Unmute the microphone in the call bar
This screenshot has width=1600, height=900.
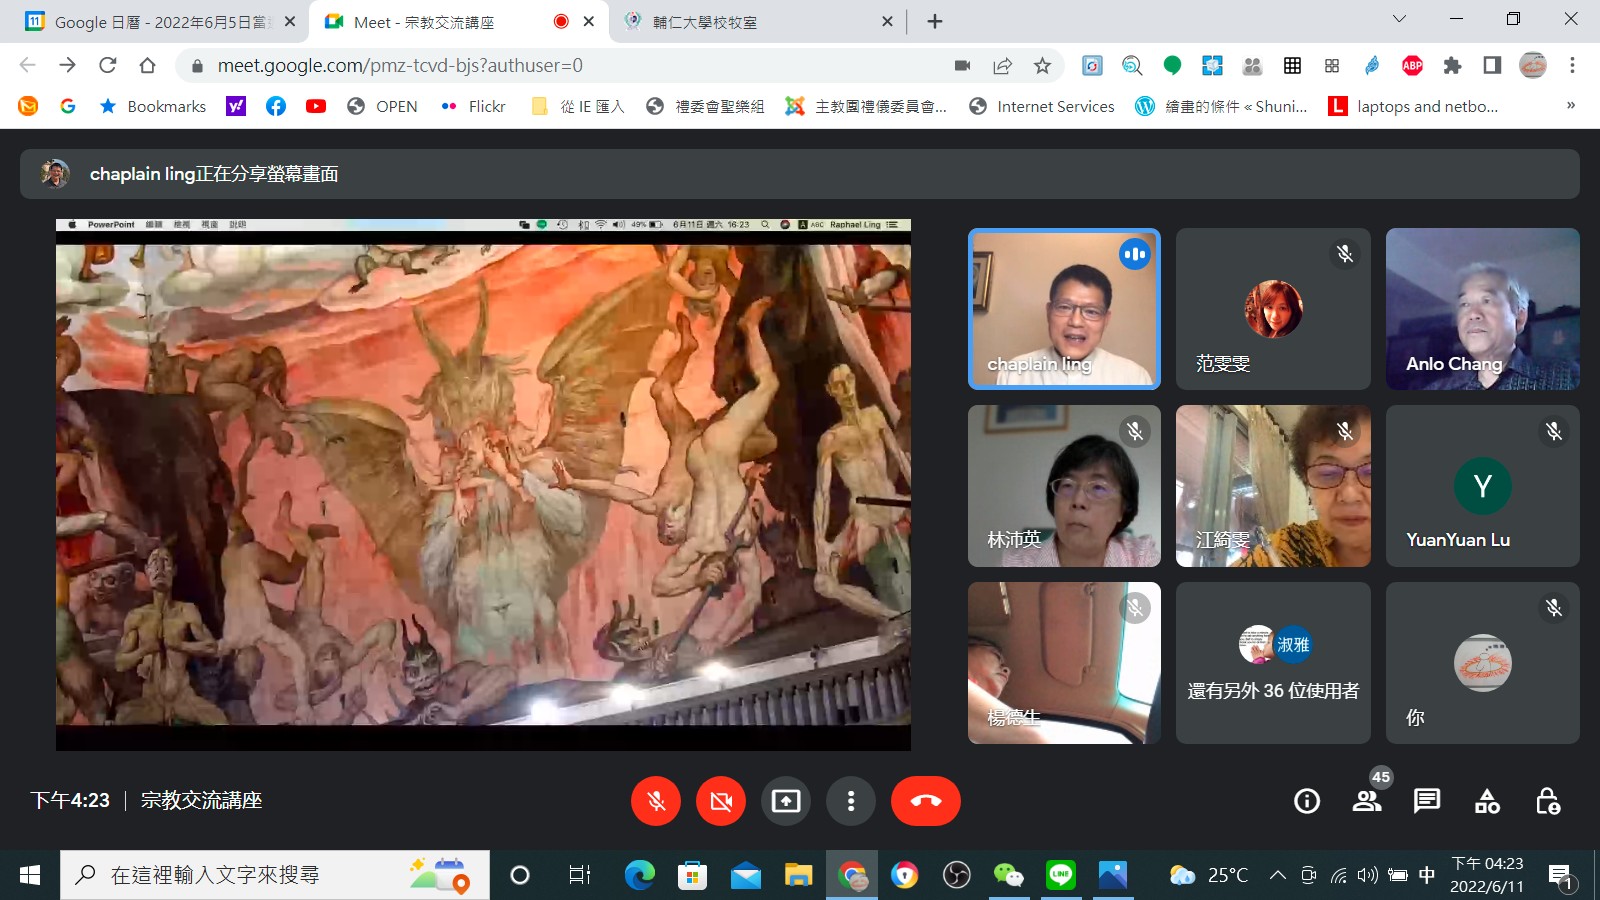click(x=656, y=801)
